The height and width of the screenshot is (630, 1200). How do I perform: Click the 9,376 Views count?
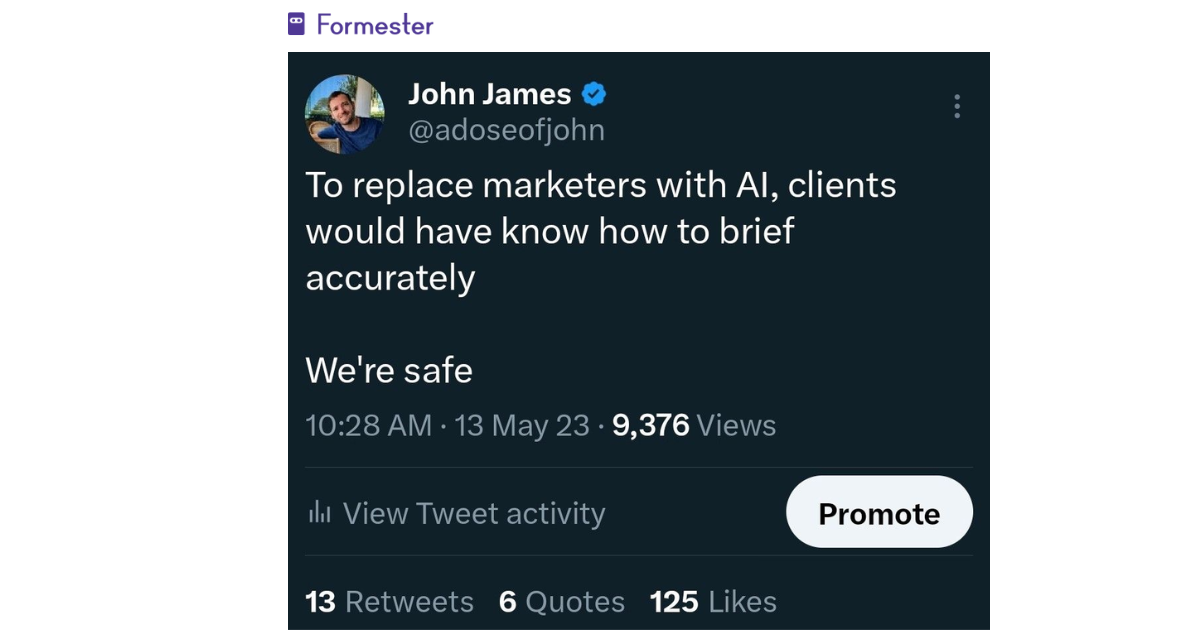point(694,426)
